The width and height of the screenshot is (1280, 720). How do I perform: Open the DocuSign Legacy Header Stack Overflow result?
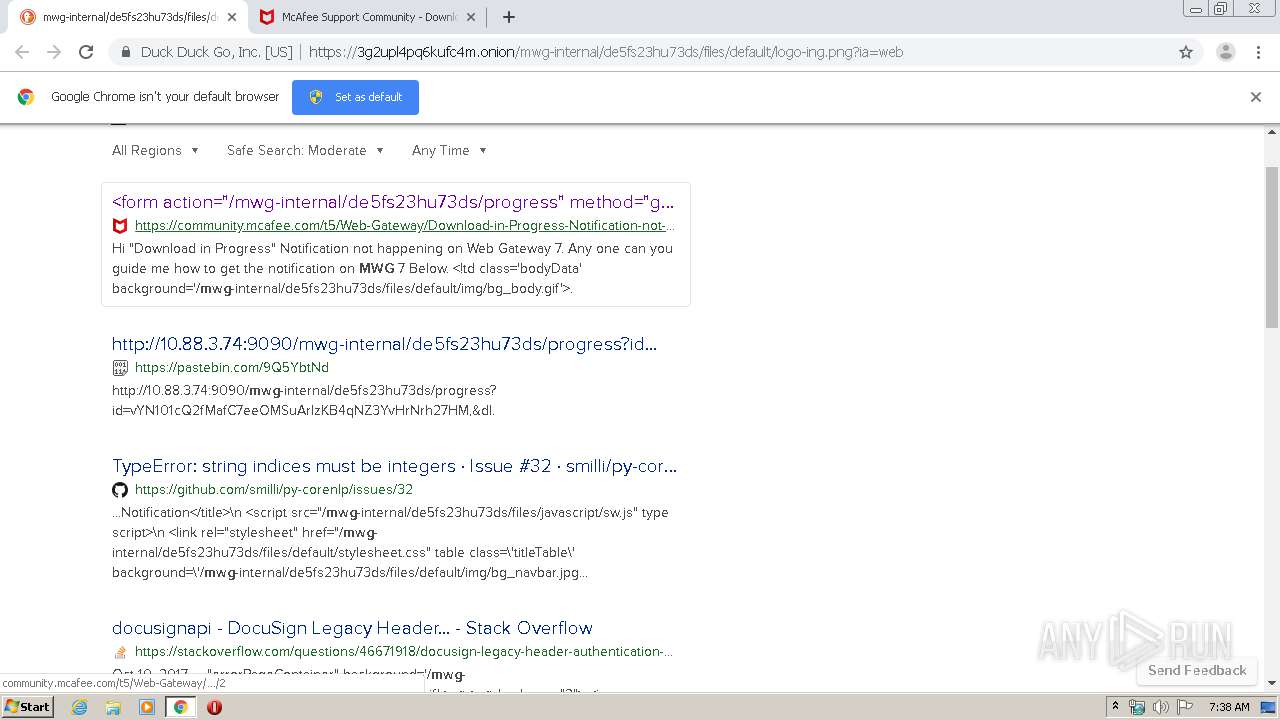point(352,628)
